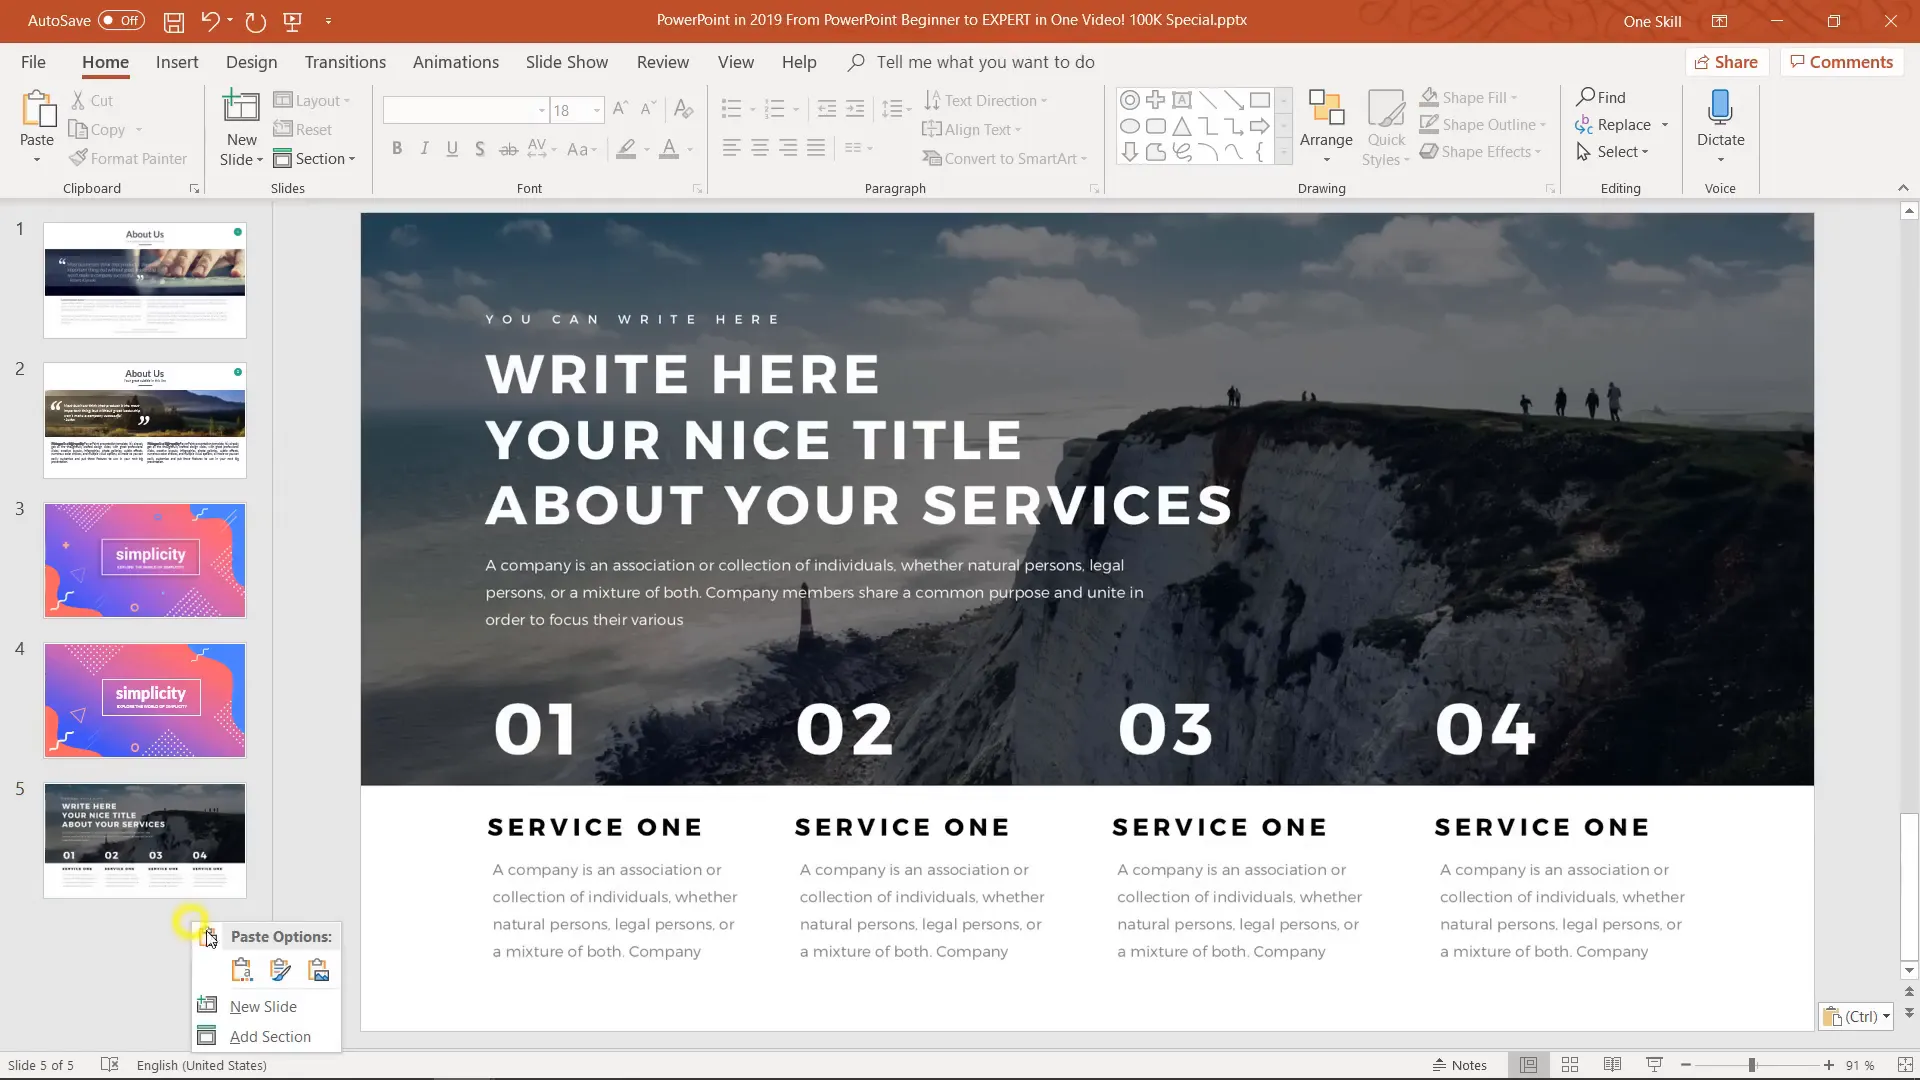Click the Arrange icon in Drawing group
The height and width of the screenshot is (1080, 1920).
click(1326, 108)
